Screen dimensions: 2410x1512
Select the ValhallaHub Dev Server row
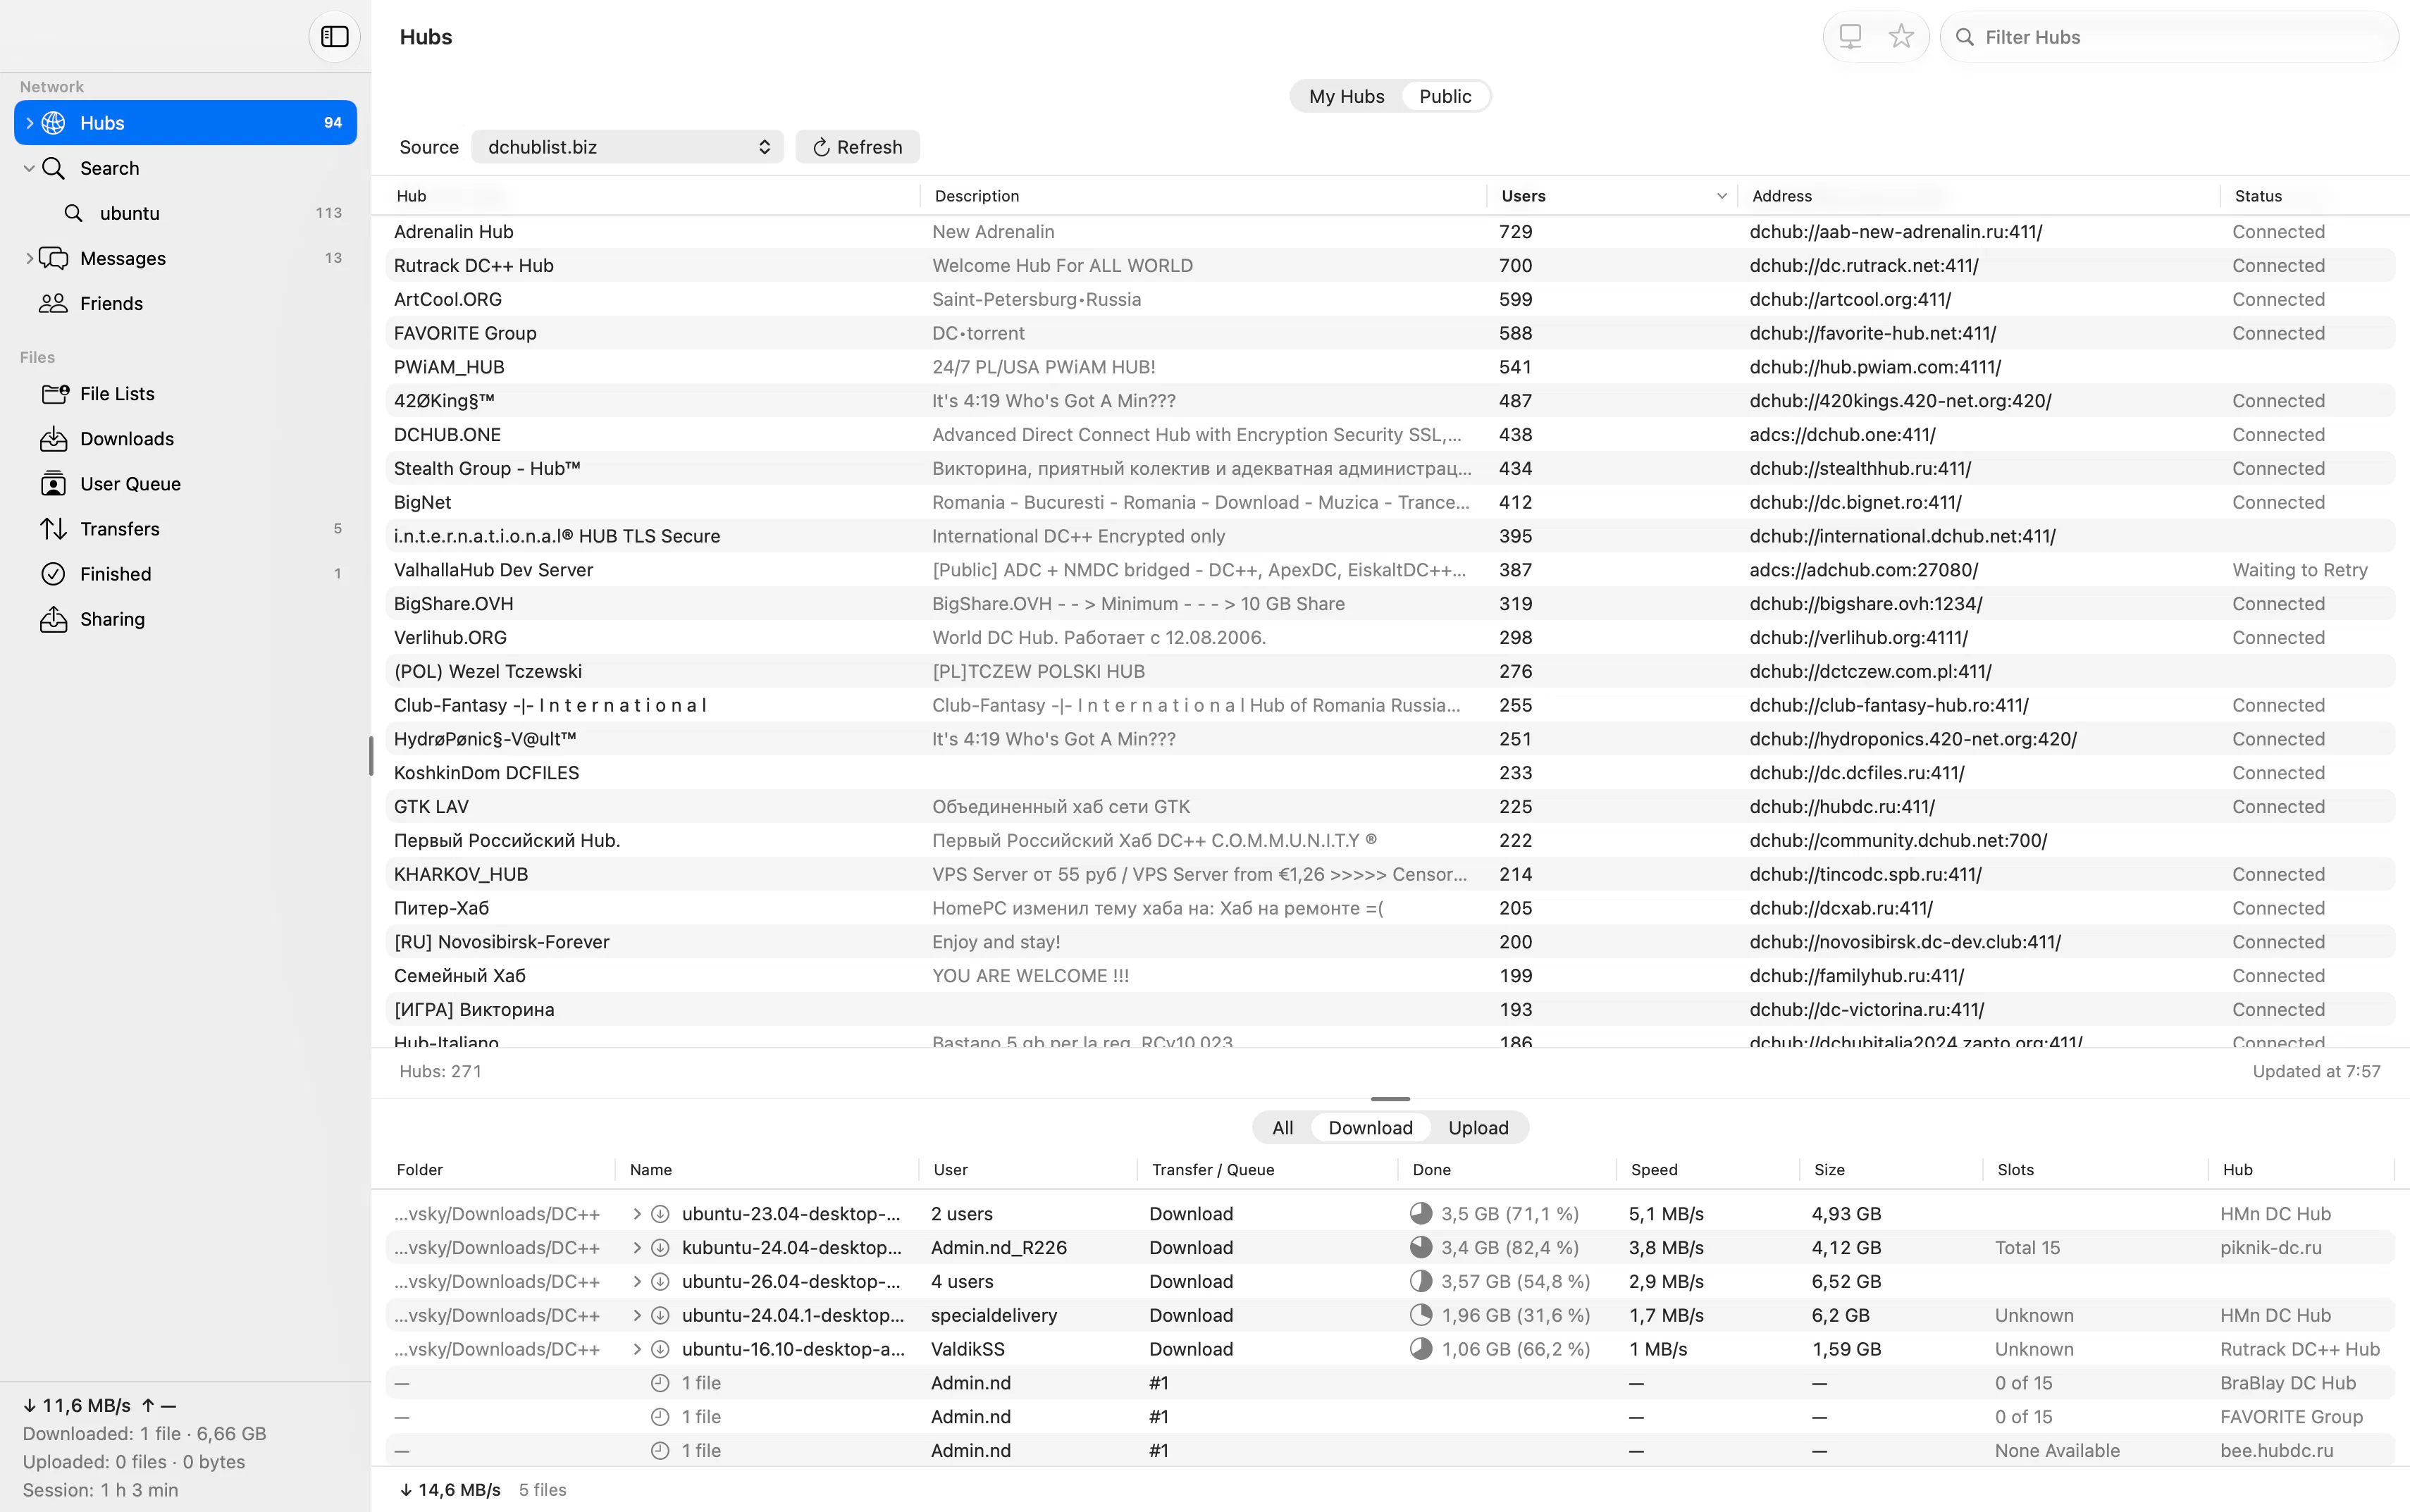1390,570
